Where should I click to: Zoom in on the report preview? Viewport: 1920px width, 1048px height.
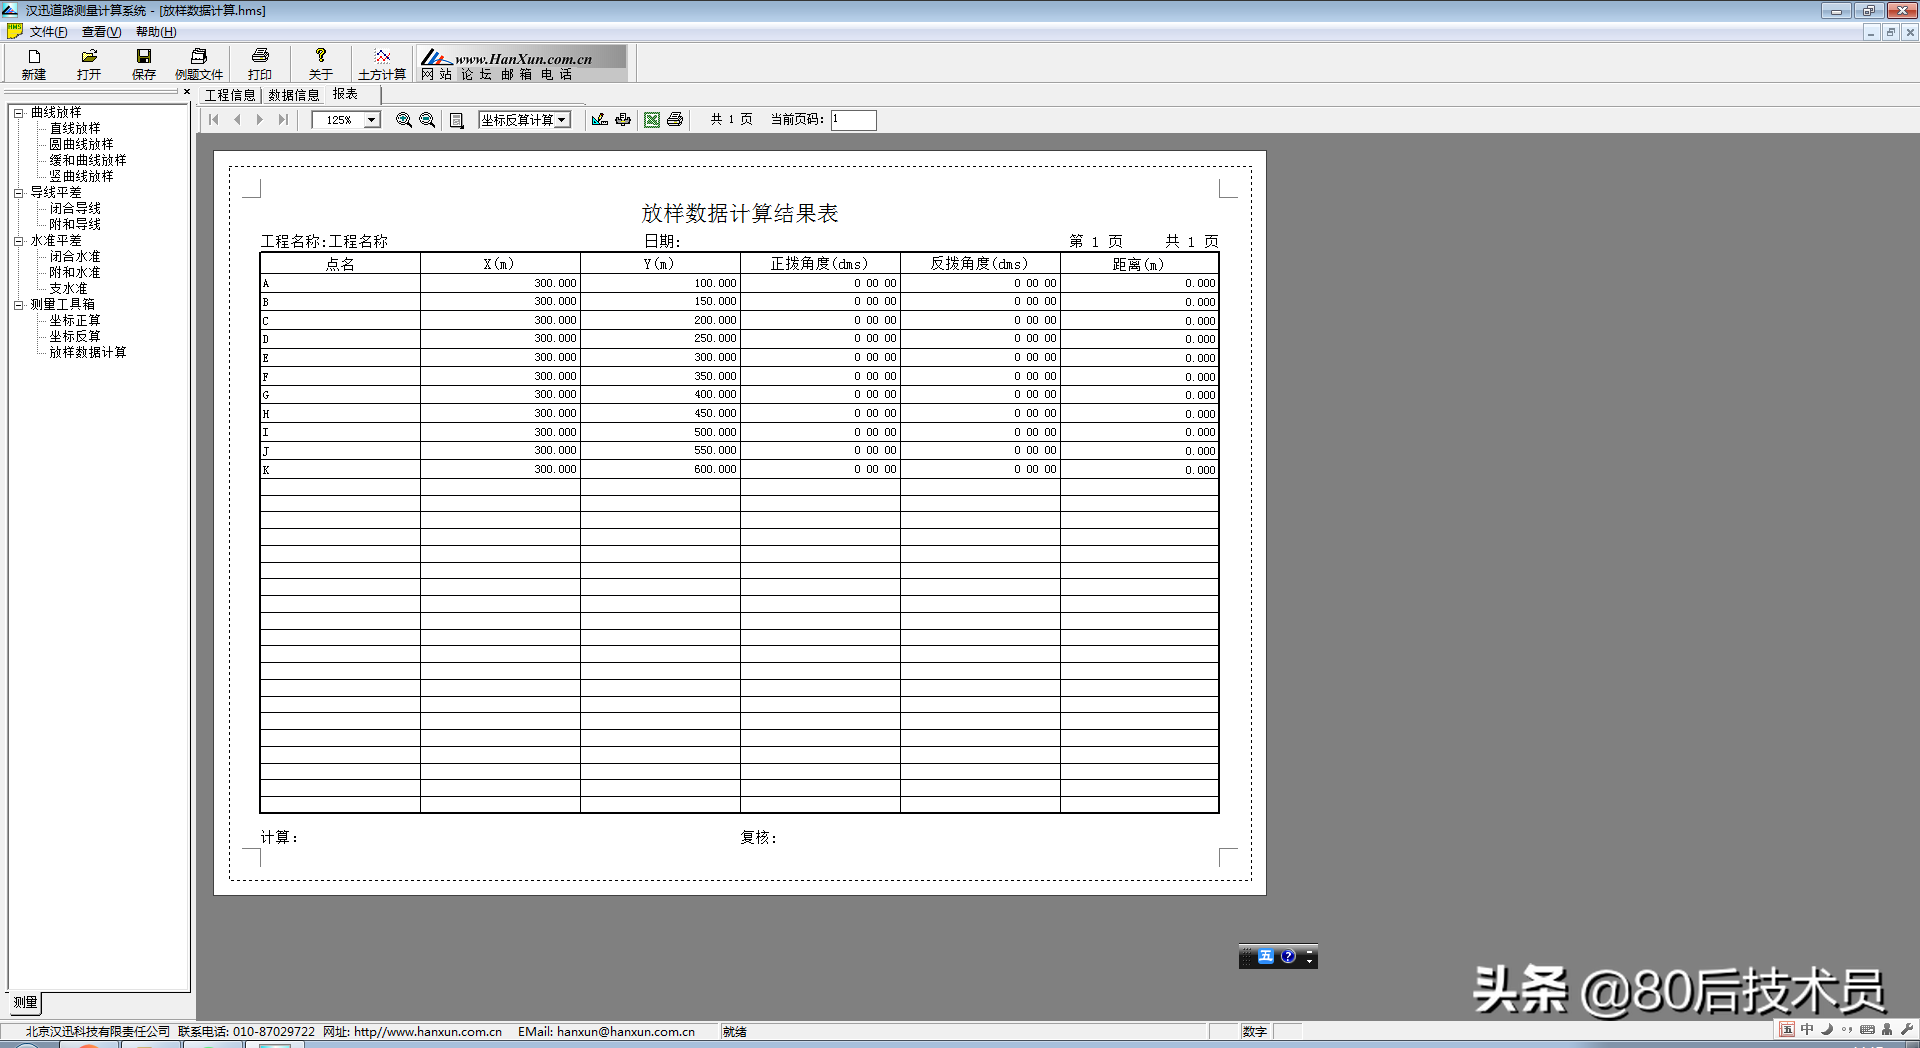click(404, 120)
